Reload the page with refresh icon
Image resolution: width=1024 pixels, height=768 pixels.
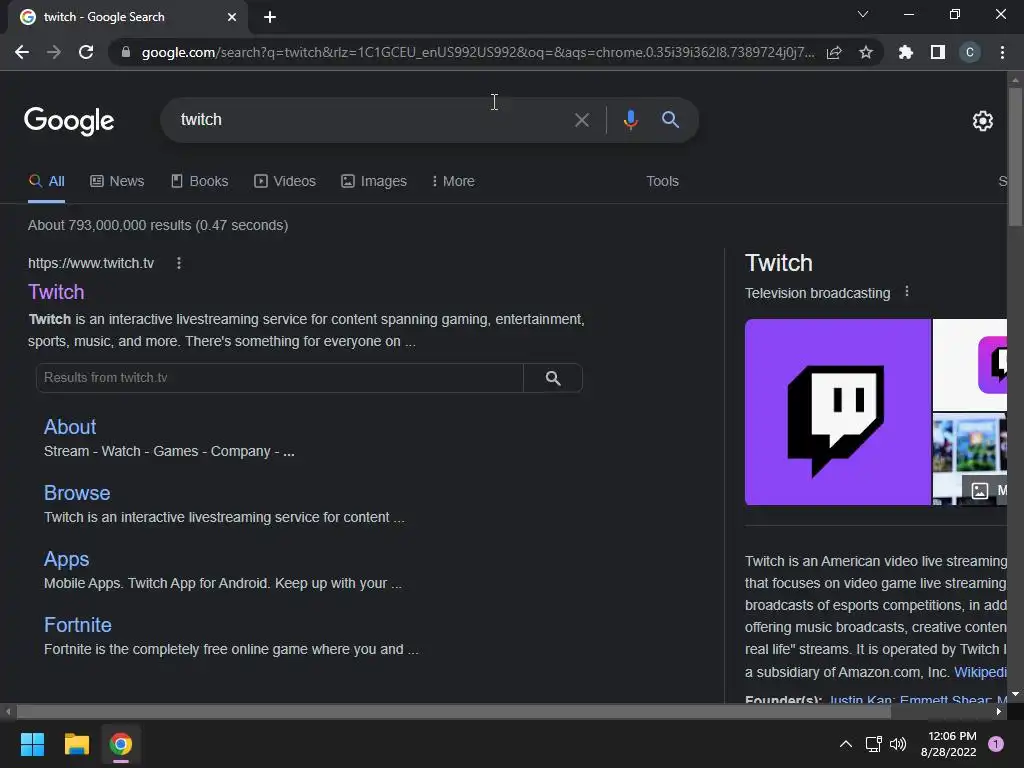[x=86, y=52]
